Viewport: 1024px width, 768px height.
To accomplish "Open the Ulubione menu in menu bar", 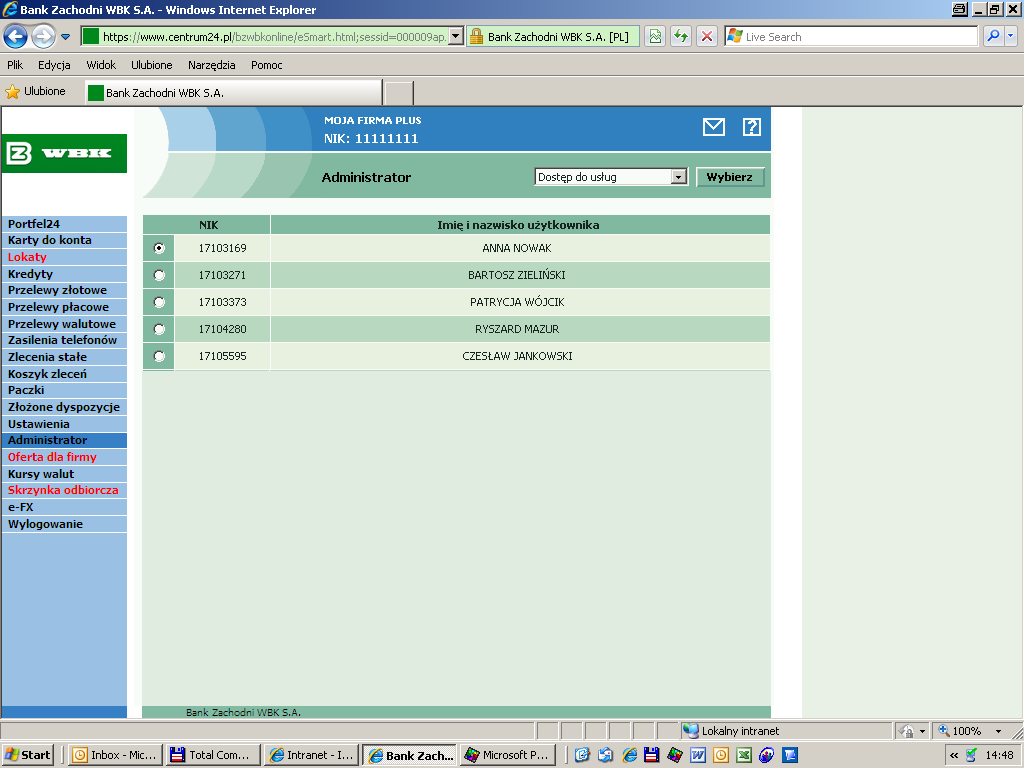I will point(152,65).
